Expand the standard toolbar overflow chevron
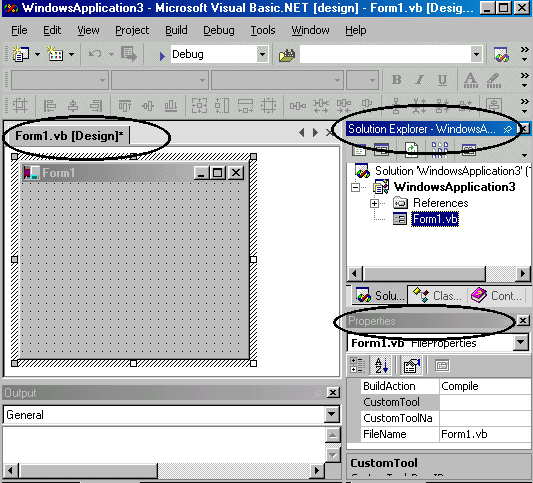Image resolution: width=533 pixels, height=483 pixels. click(x=525, y=54)
